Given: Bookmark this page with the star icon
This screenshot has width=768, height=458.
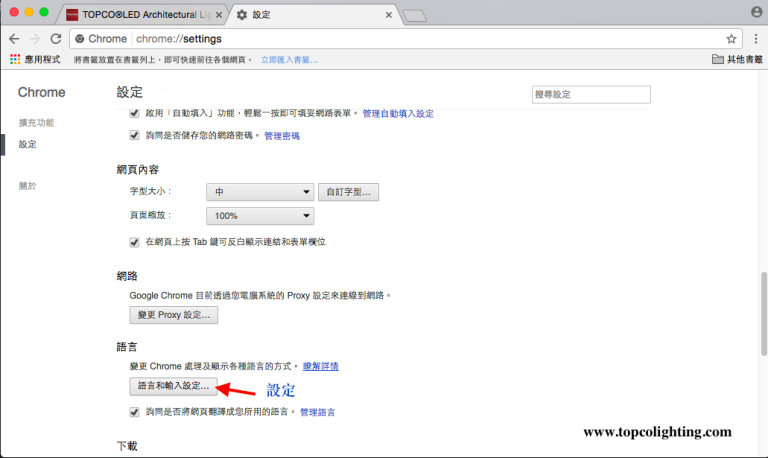Looking at the screenshot, I should pyautogui.click(x=731, y=39).
